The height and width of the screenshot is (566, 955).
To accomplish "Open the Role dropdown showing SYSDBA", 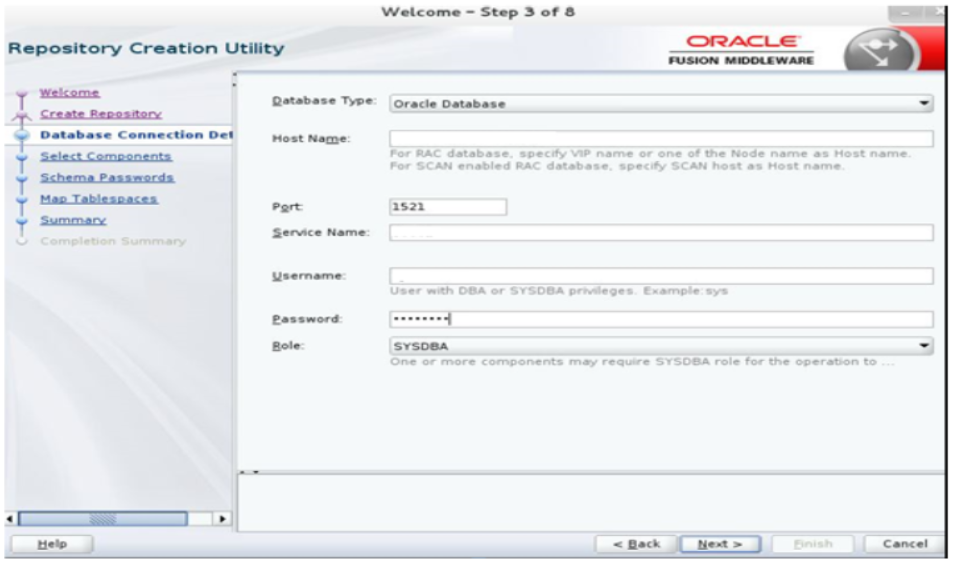I will coord(661,346).
